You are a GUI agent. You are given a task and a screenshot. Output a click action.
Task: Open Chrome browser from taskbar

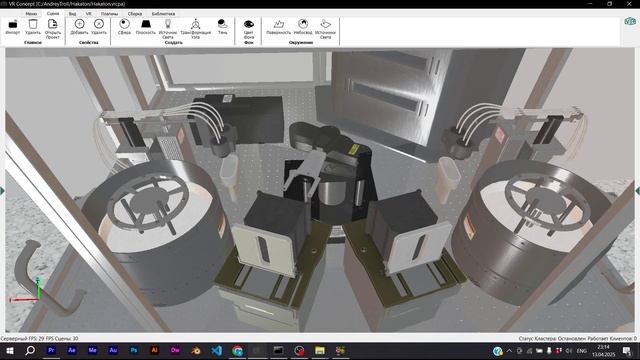click(237, 351)
